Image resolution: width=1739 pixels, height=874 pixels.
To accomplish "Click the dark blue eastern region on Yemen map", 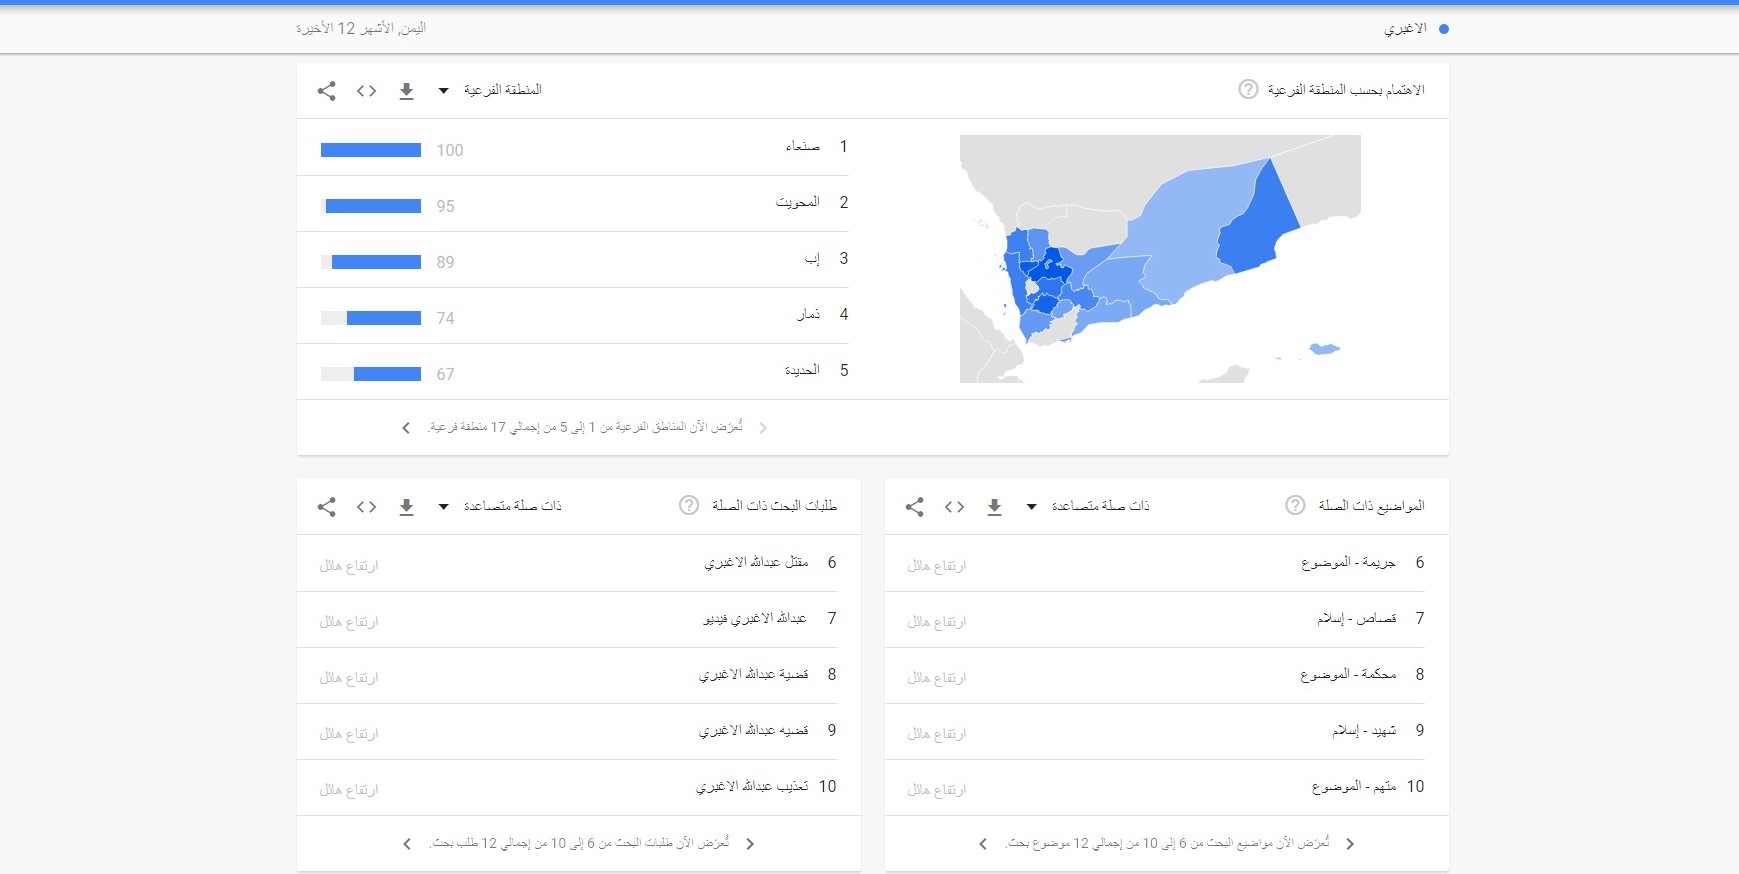I will (x=1258, y=228).
